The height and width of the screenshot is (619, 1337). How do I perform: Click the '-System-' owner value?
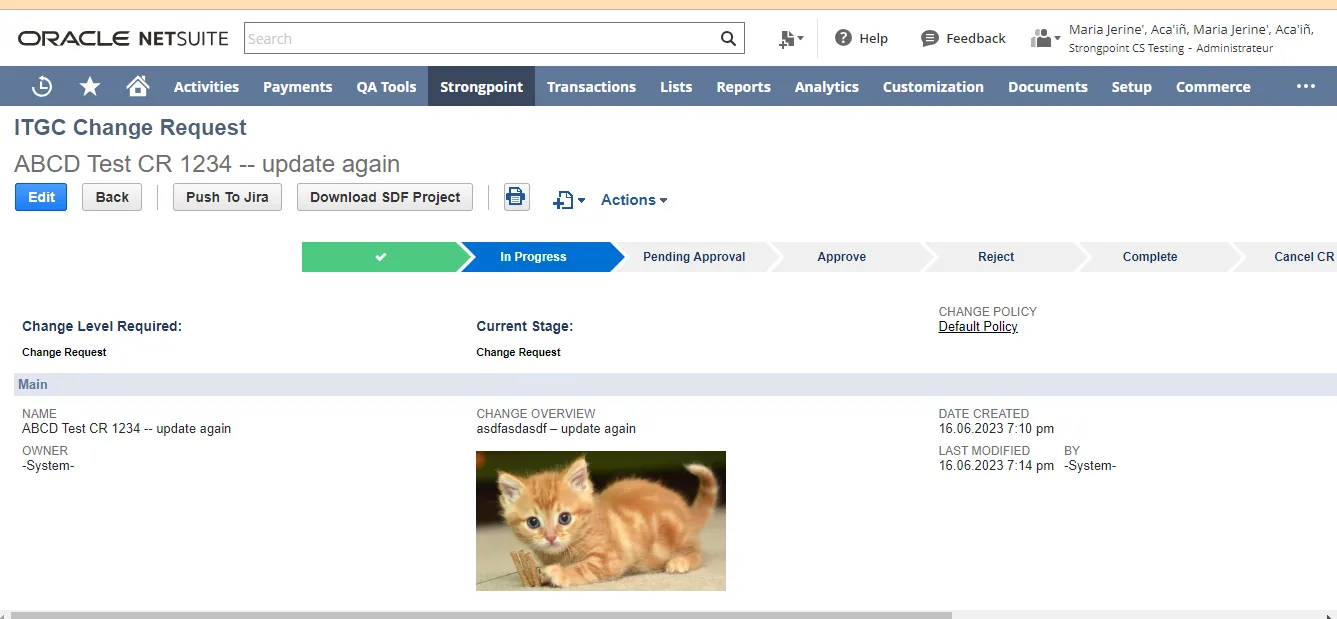pyautogui.click(x=48, y=466)
